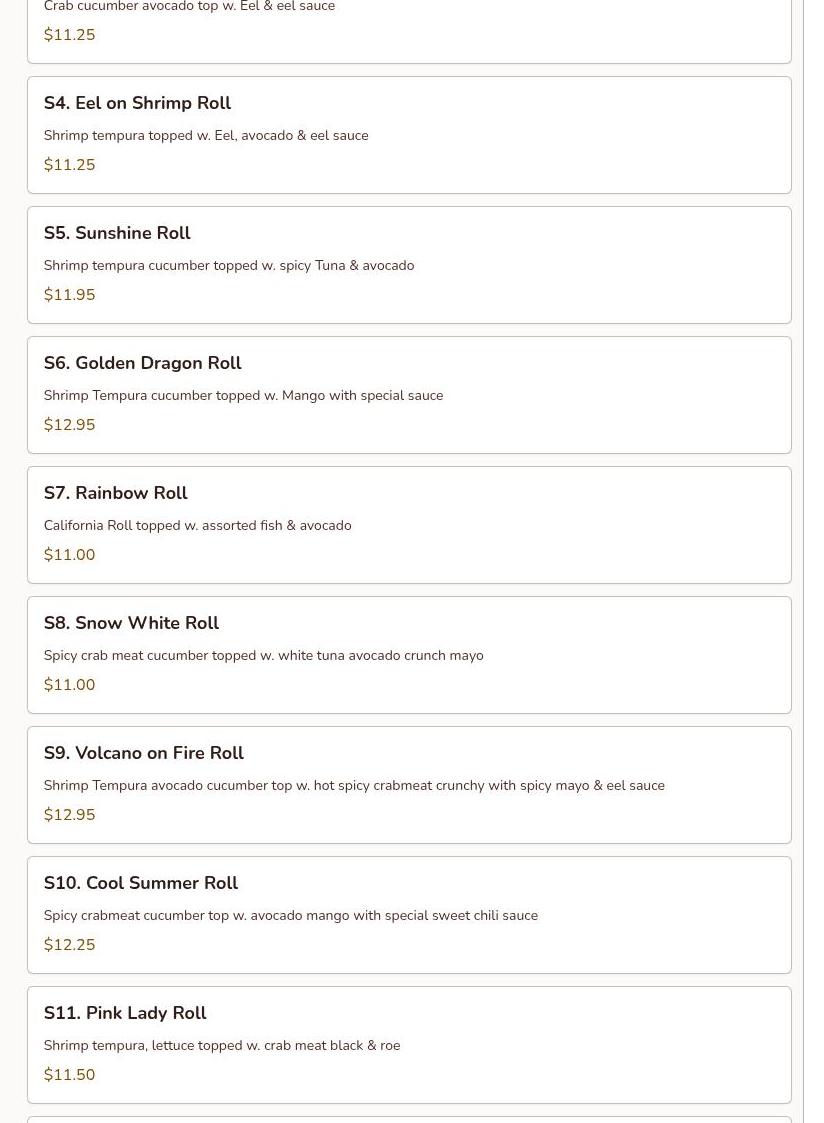The image size is (824, 1123).
Task: Click the $11.95 Sunshine Roll price
Action: pyautogui.click(x=69, y=295)
